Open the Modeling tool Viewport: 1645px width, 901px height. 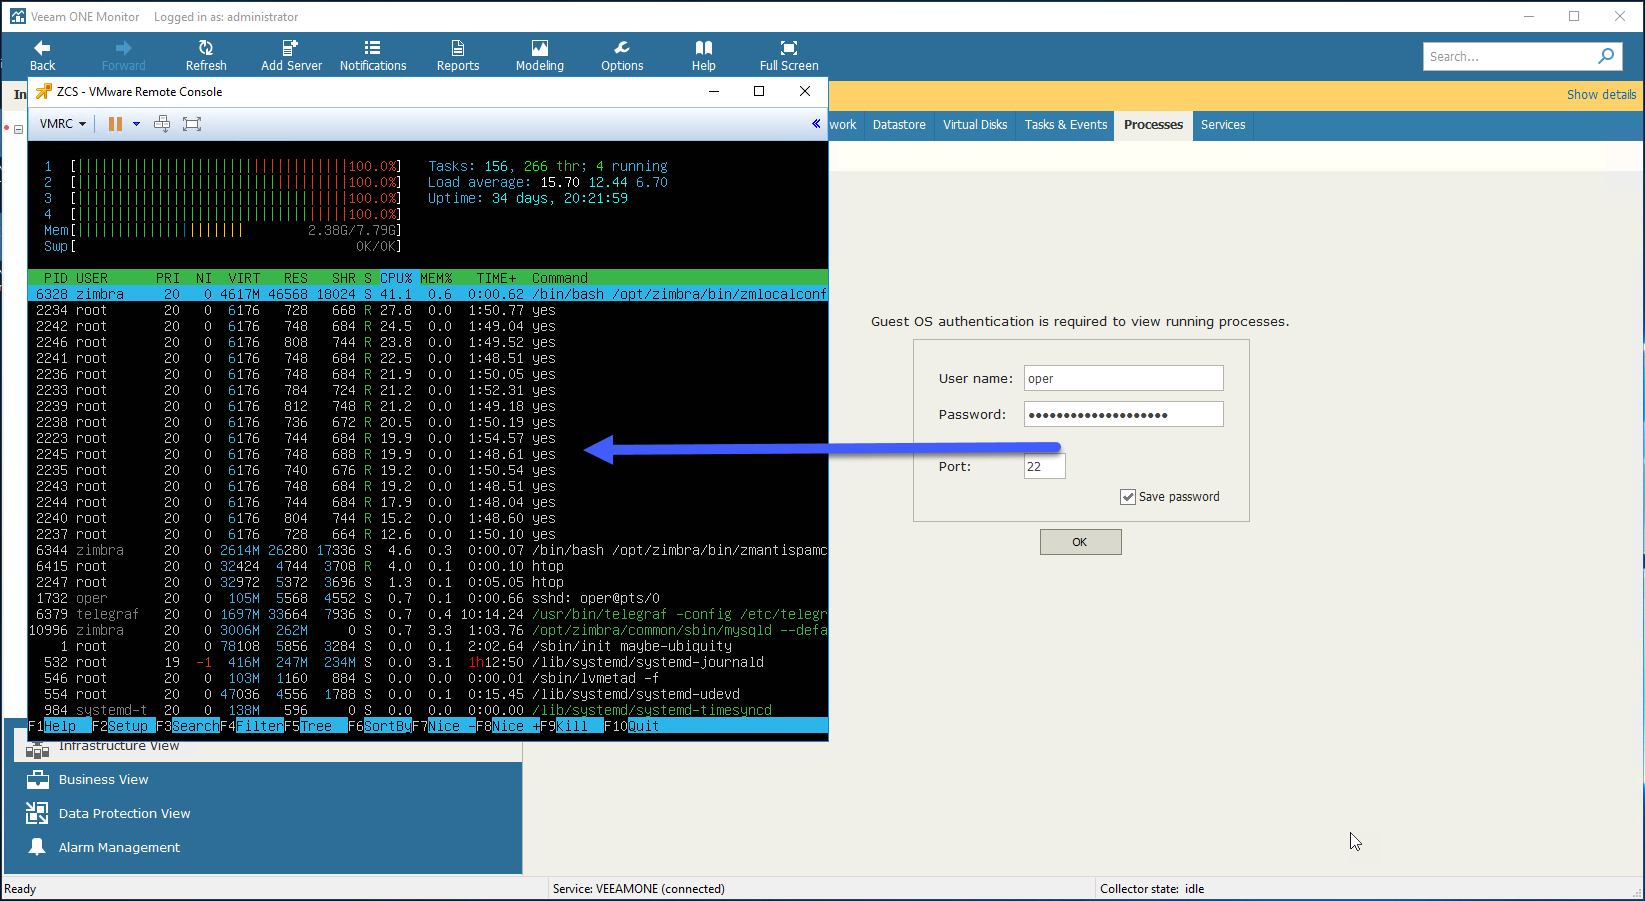click(x=539, y=56)
